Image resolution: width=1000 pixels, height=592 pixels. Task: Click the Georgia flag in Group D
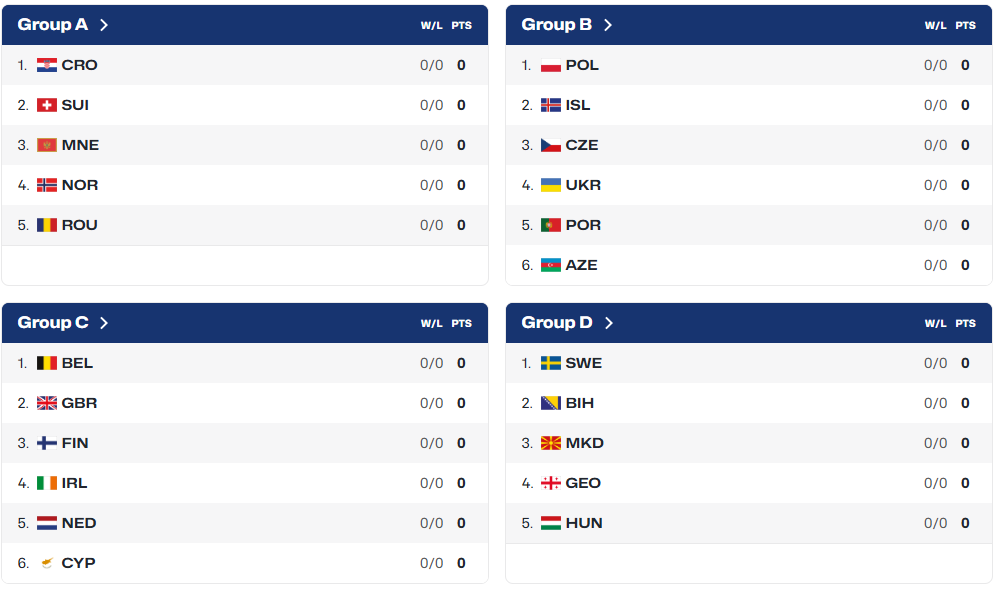pos(550,484)
